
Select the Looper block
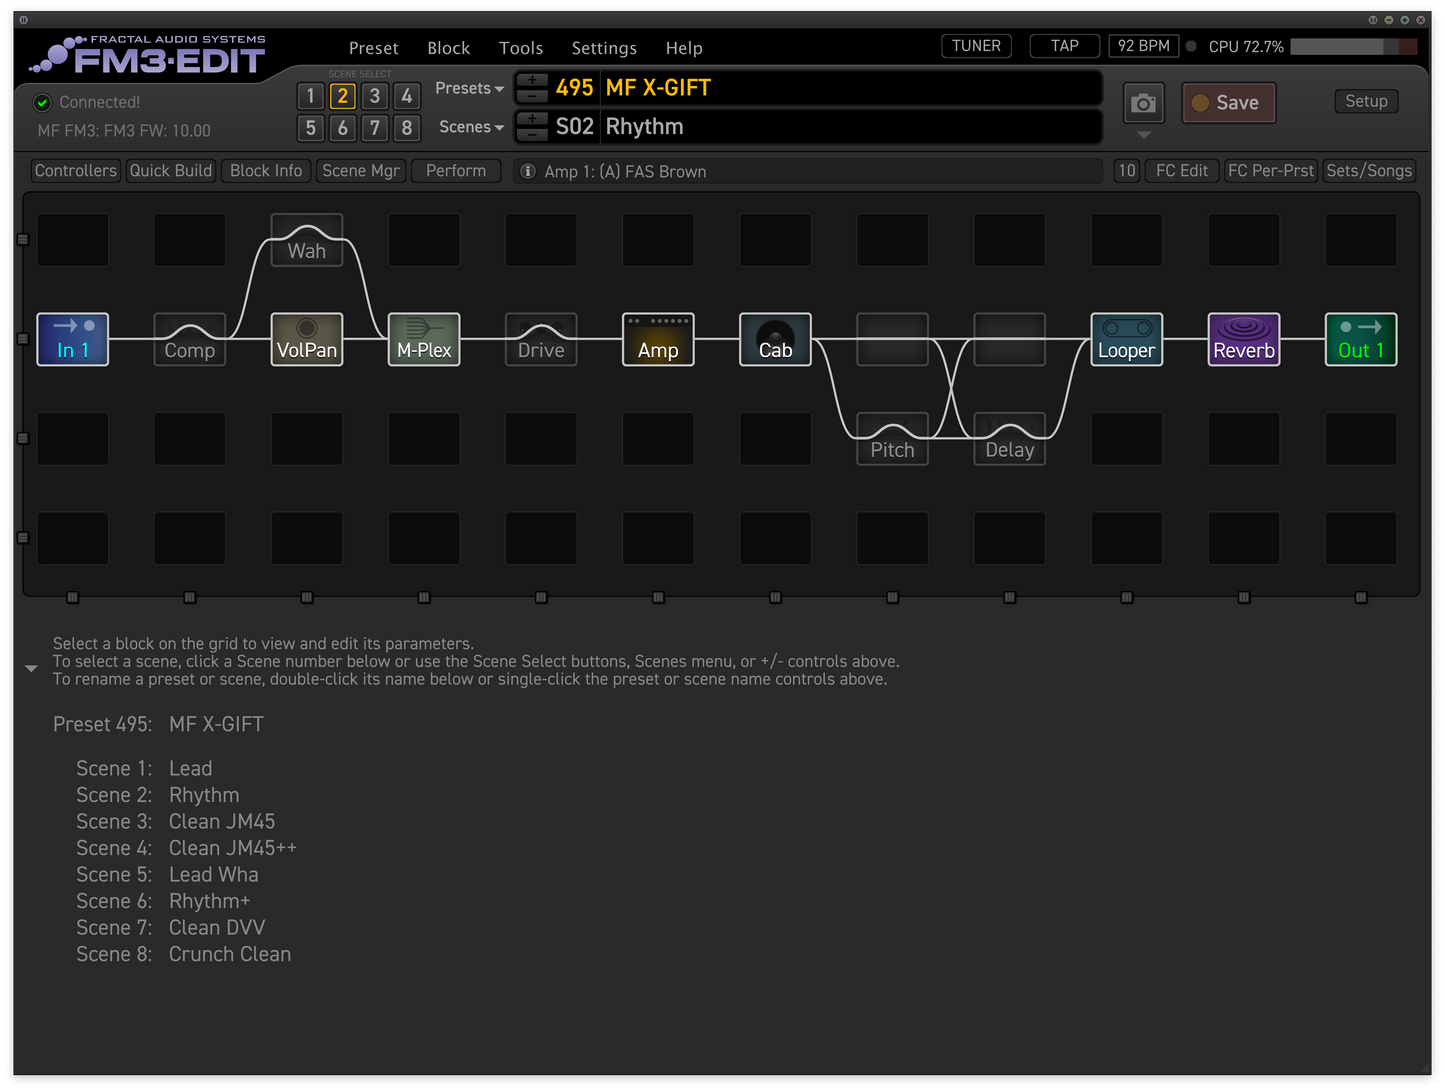pos(1126,339)
